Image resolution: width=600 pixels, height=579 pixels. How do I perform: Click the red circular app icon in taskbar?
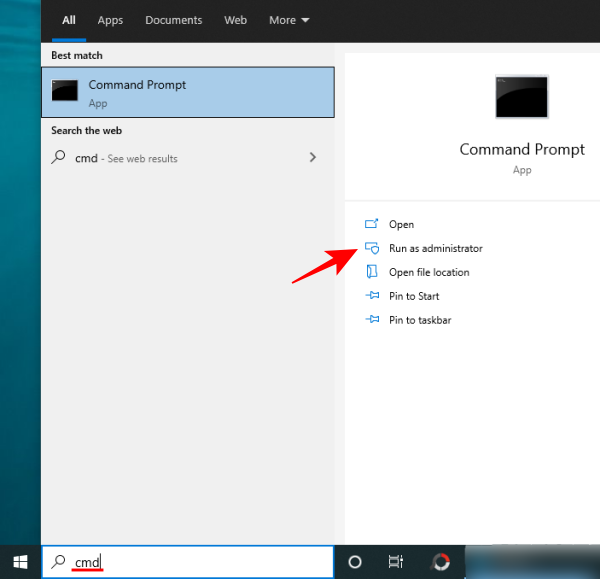(x=441, y=562)
